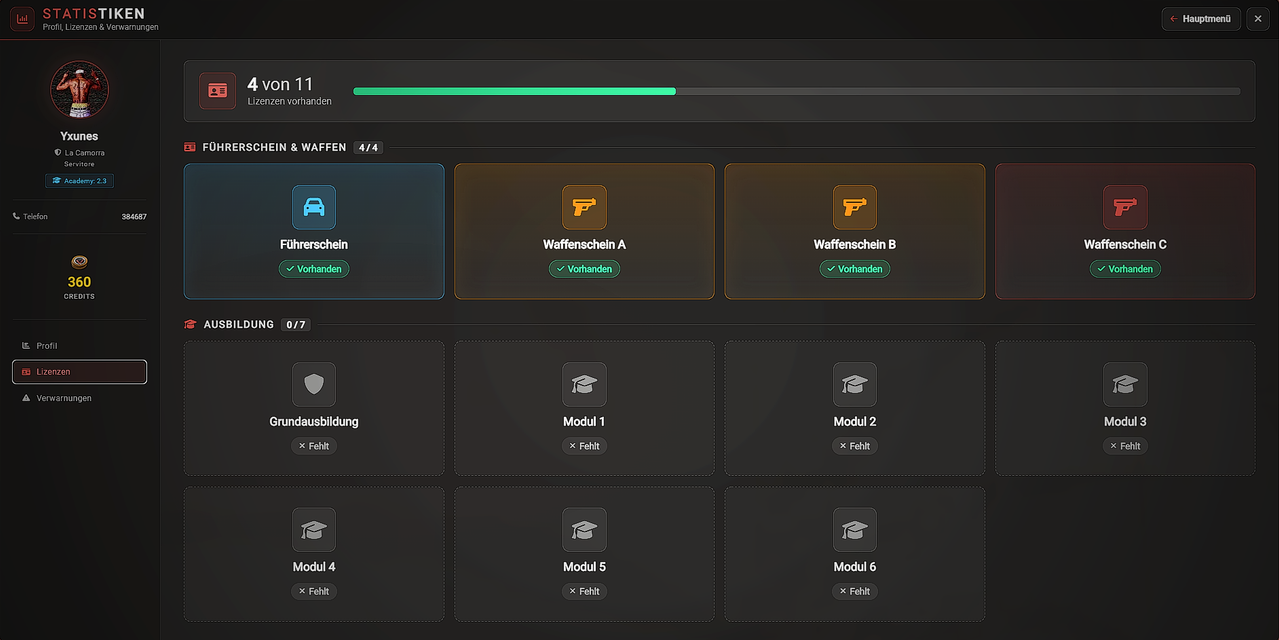Click the graduation cap icon on Modul 2

[x=855, y=384]
